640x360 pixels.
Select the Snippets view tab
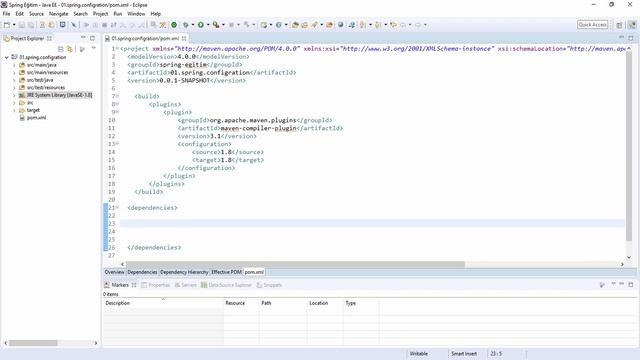point(269,285)
